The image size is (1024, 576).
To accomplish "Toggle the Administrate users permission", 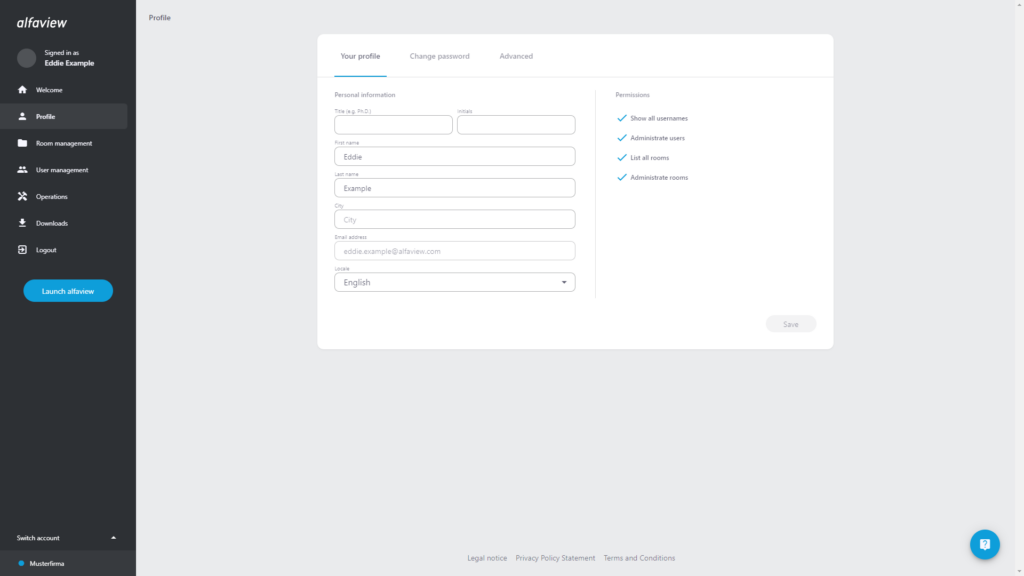I will [622, 137].
